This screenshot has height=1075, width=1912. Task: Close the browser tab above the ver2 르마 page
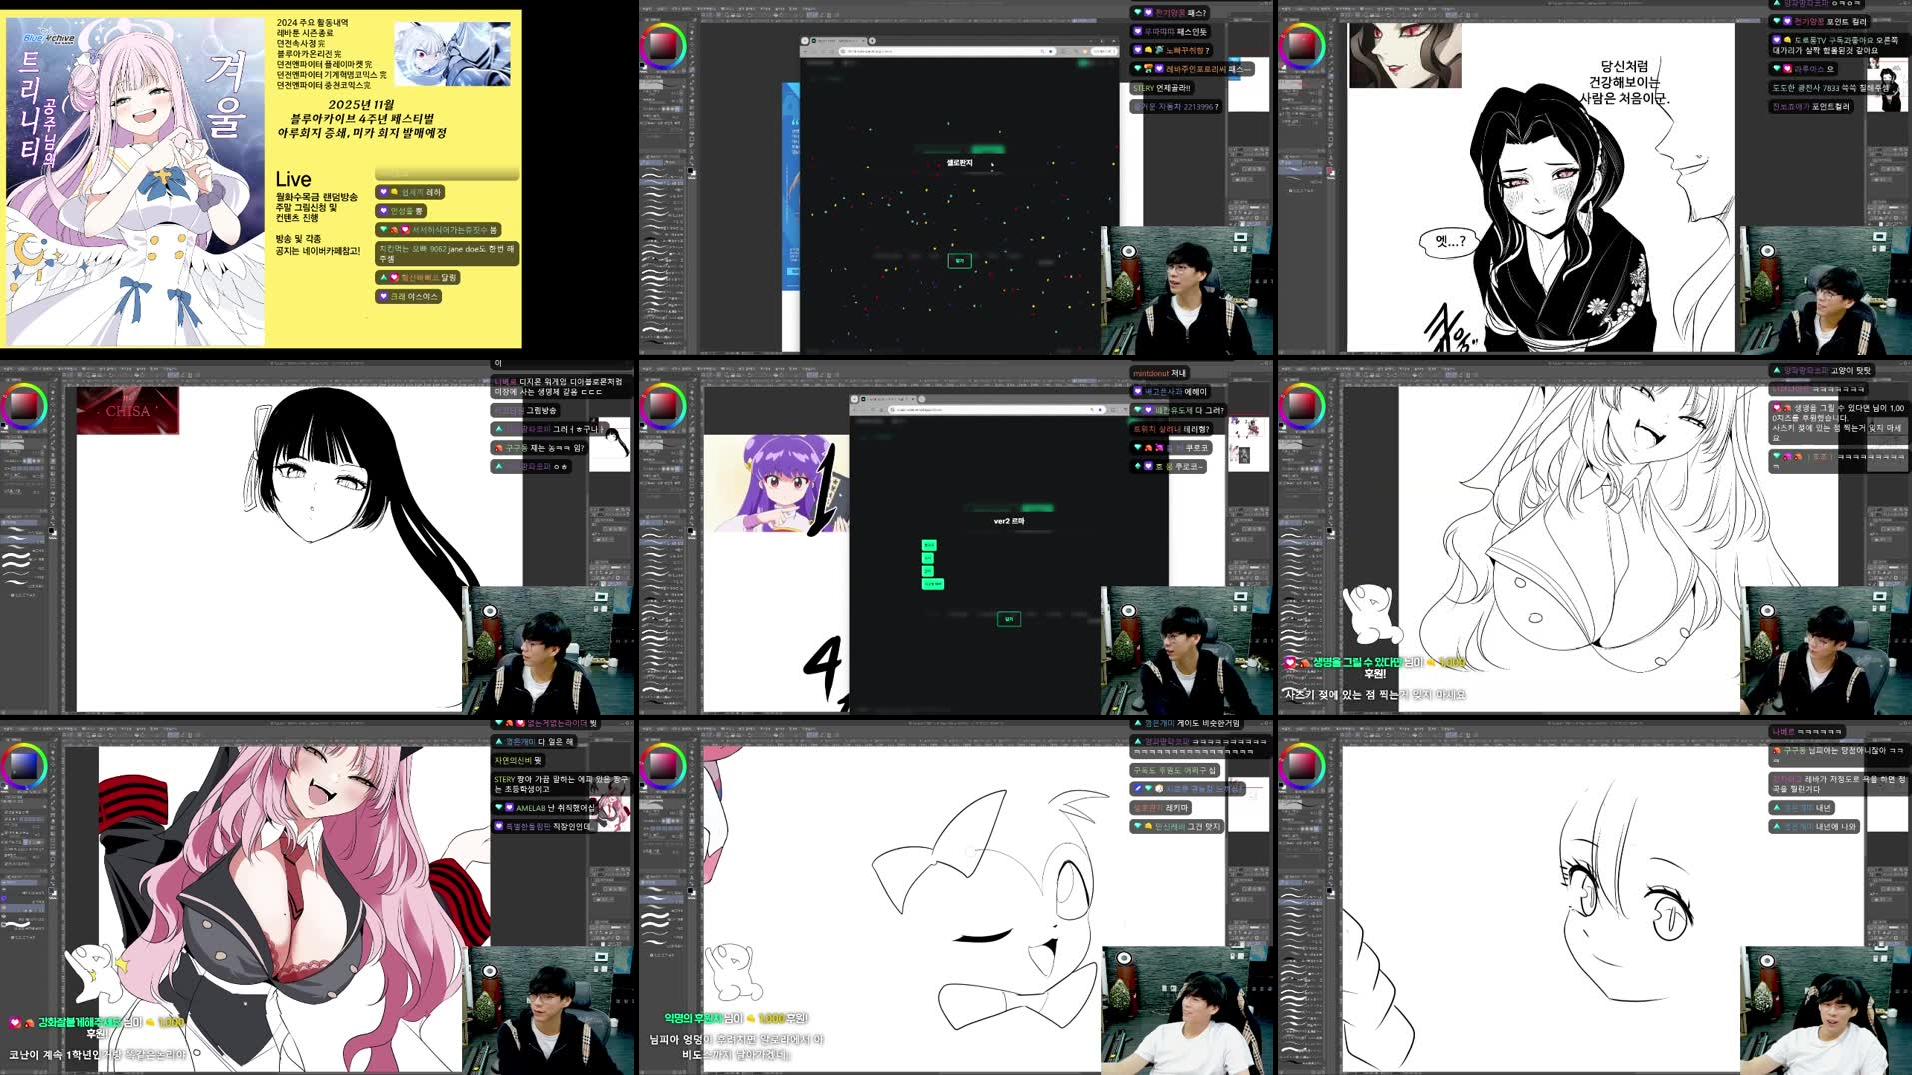912,400
